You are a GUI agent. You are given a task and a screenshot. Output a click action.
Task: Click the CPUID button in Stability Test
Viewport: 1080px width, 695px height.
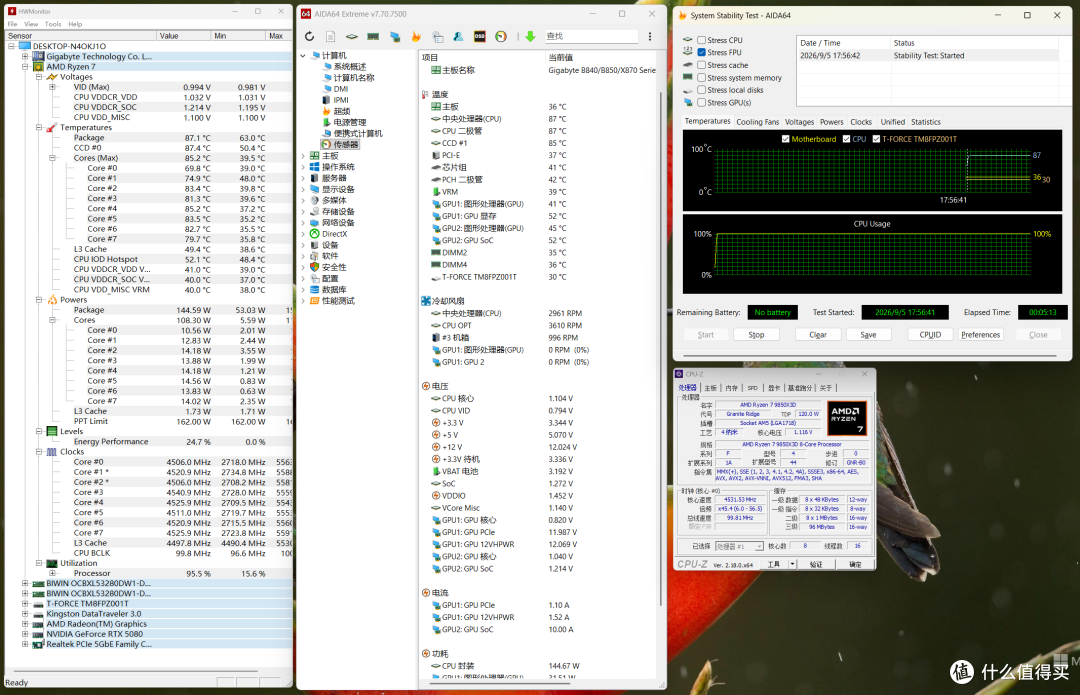(x=930, y=335)
